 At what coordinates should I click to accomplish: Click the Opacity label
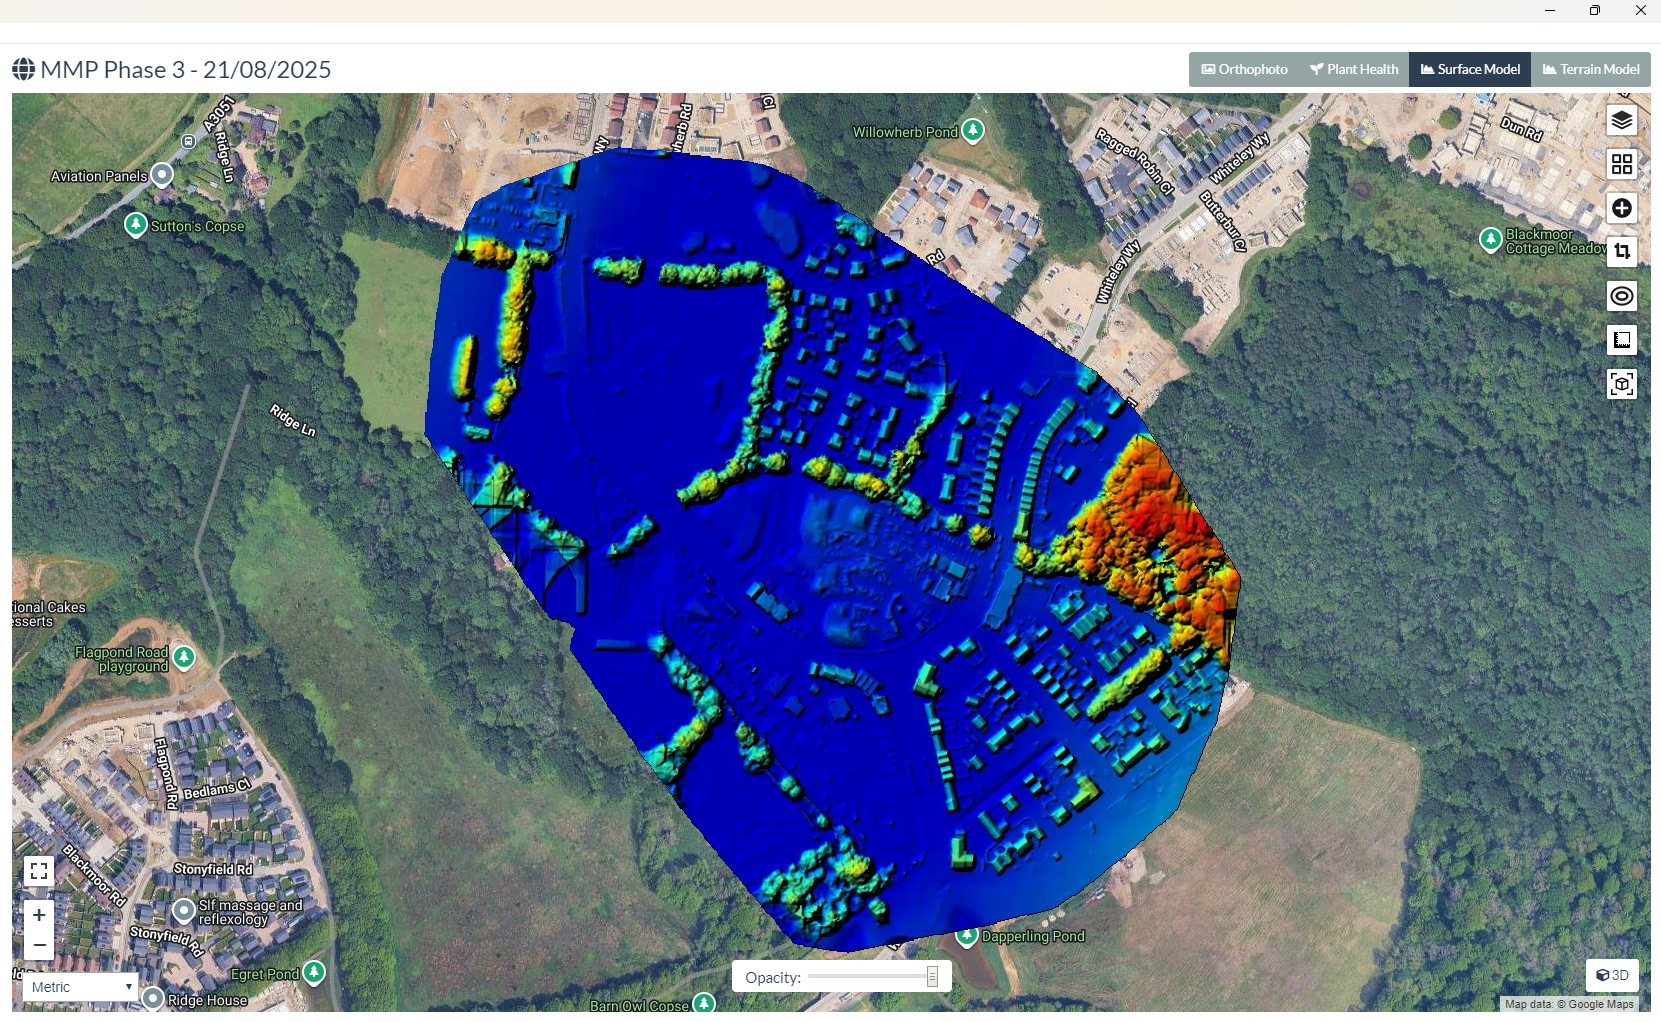pyautogui.click(x=773, y=977)
